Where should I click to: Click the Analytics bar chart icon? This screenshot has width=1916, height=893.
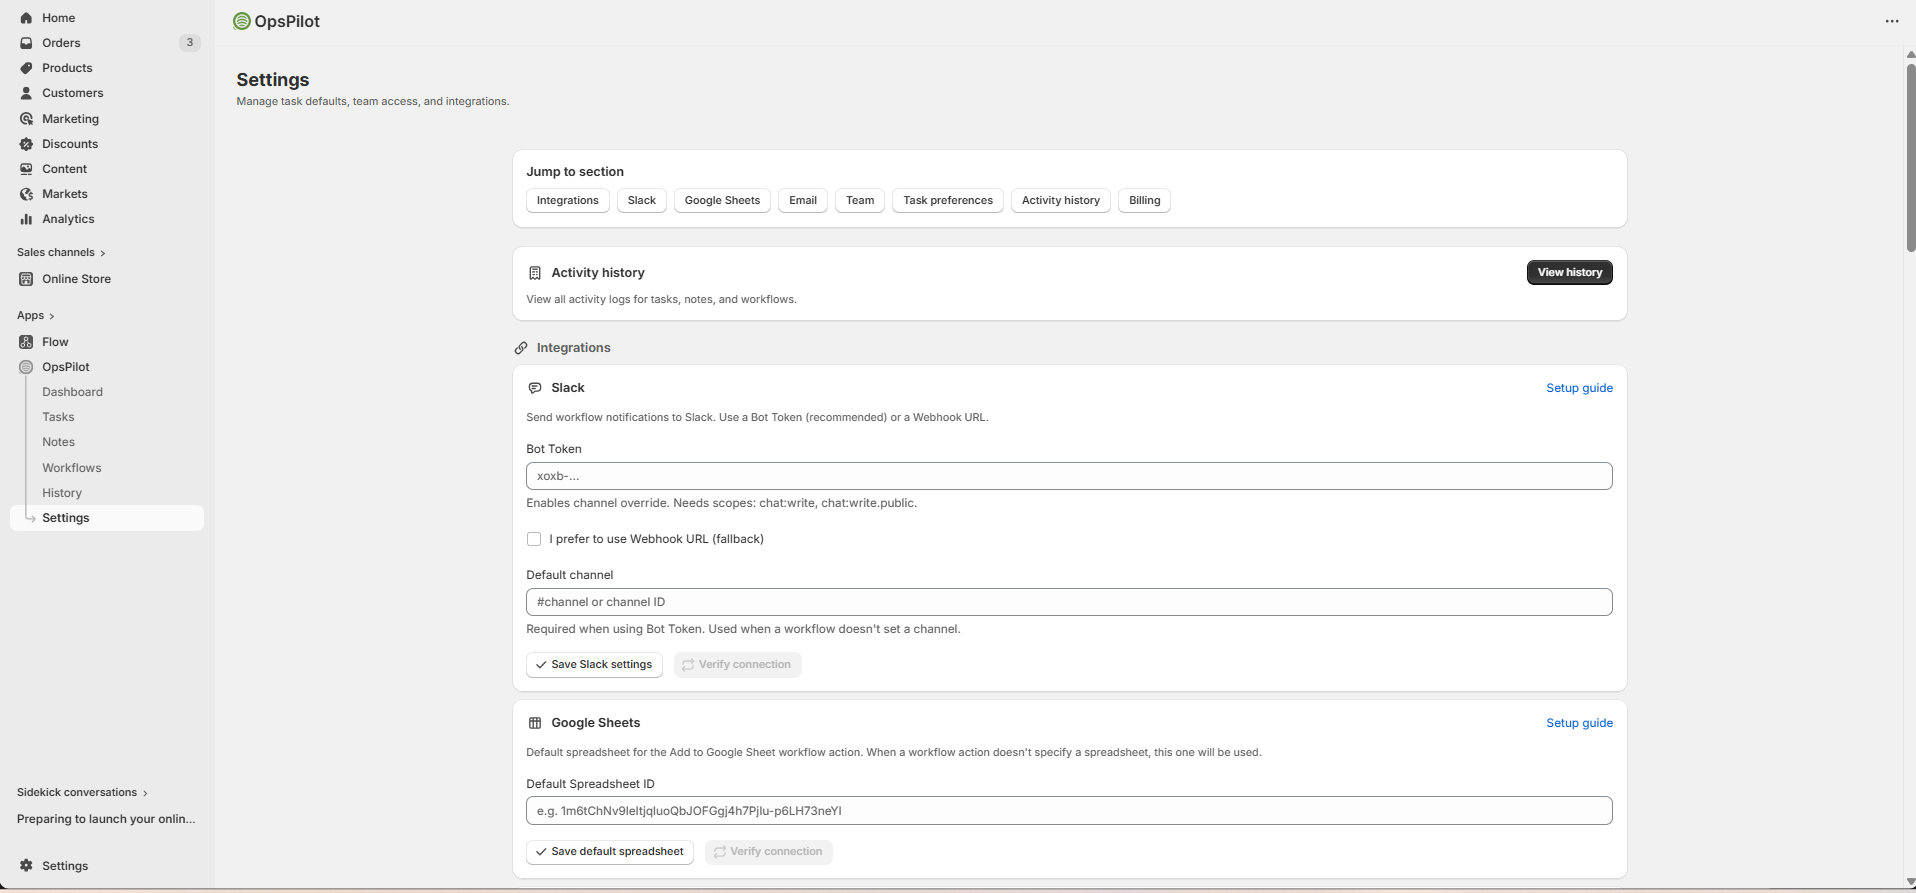click(26, 219)
